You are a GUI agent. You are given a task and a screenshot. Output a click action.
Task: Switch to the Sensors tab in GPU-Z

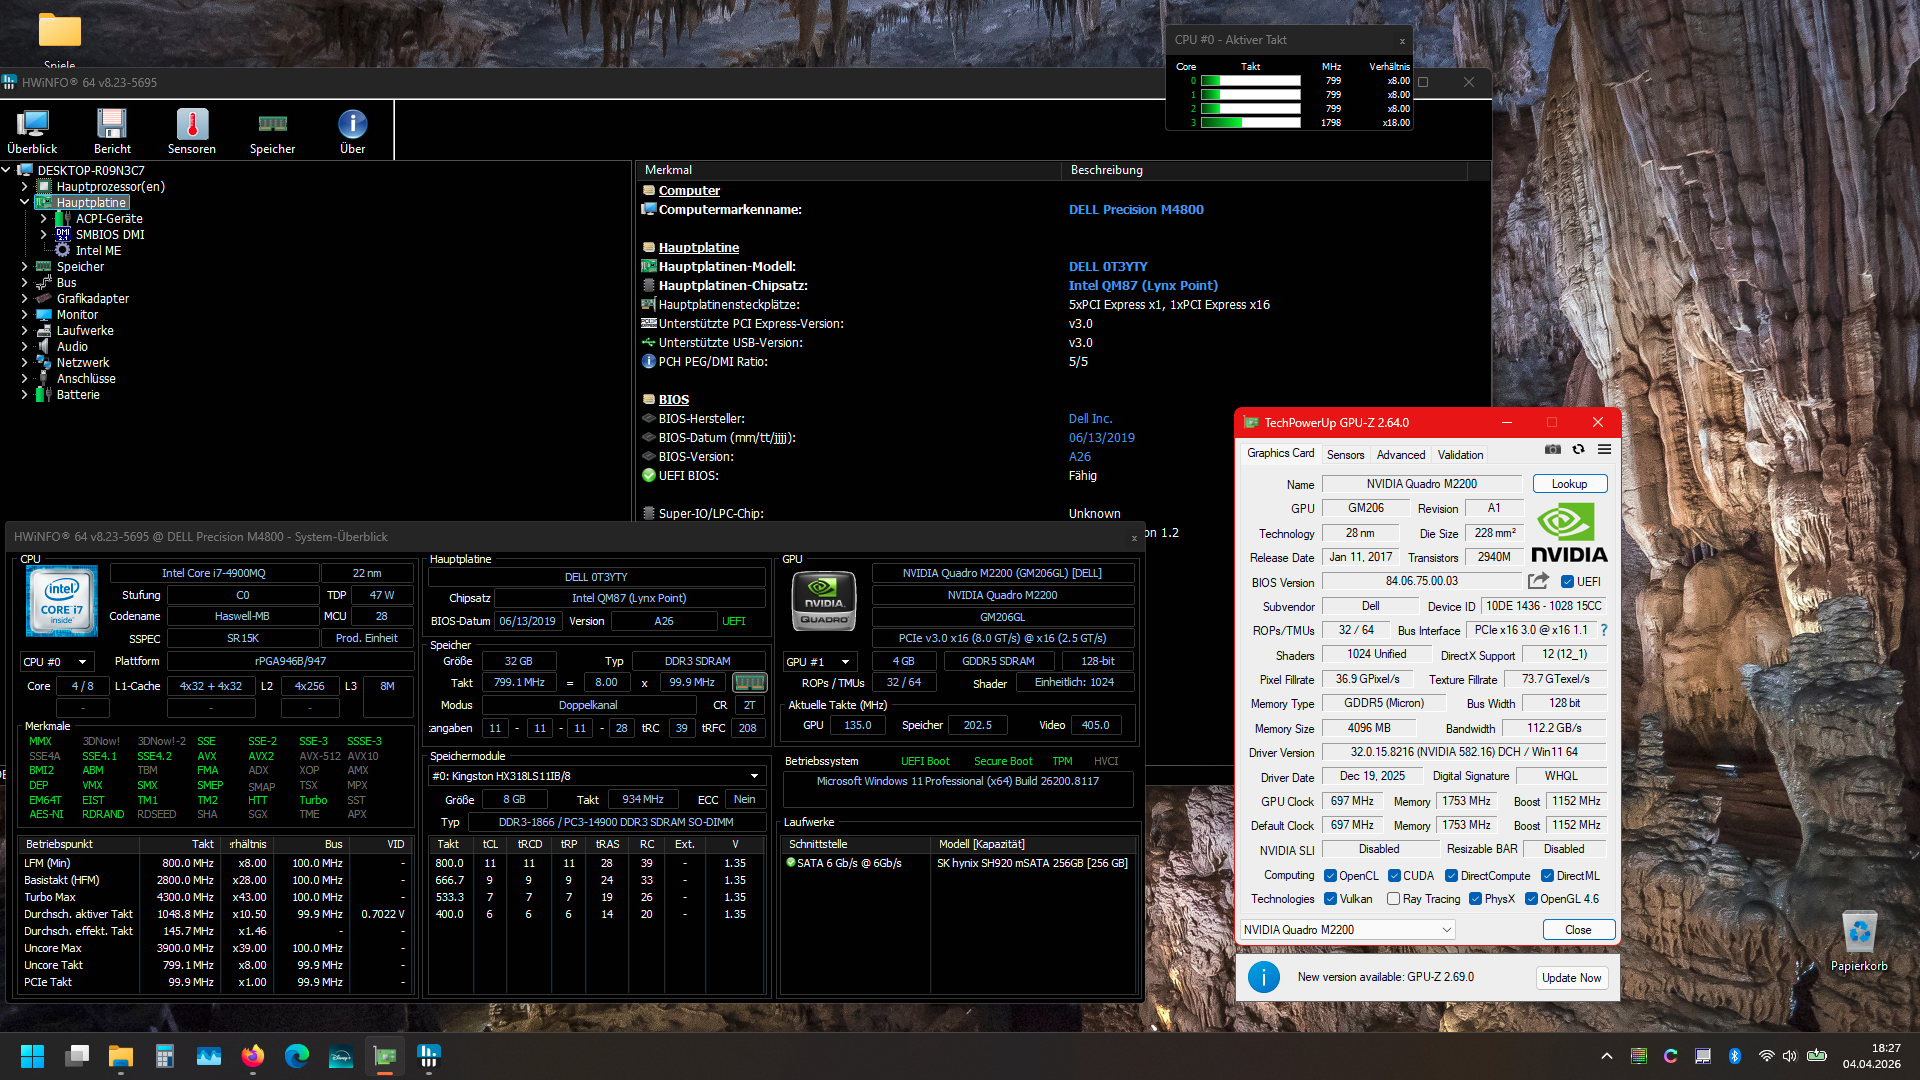click(x=1345, y=455)
